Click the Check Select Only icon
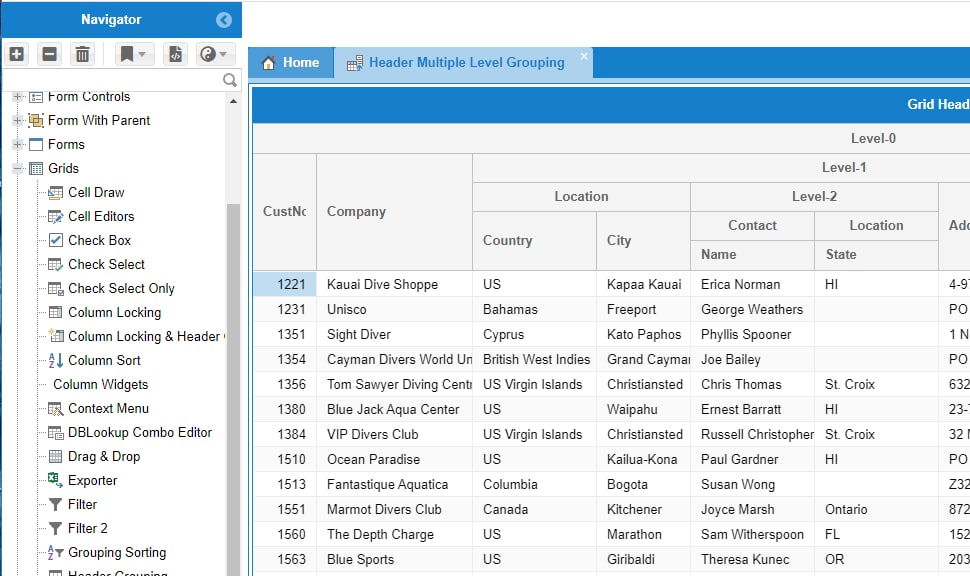 (56, 288)
